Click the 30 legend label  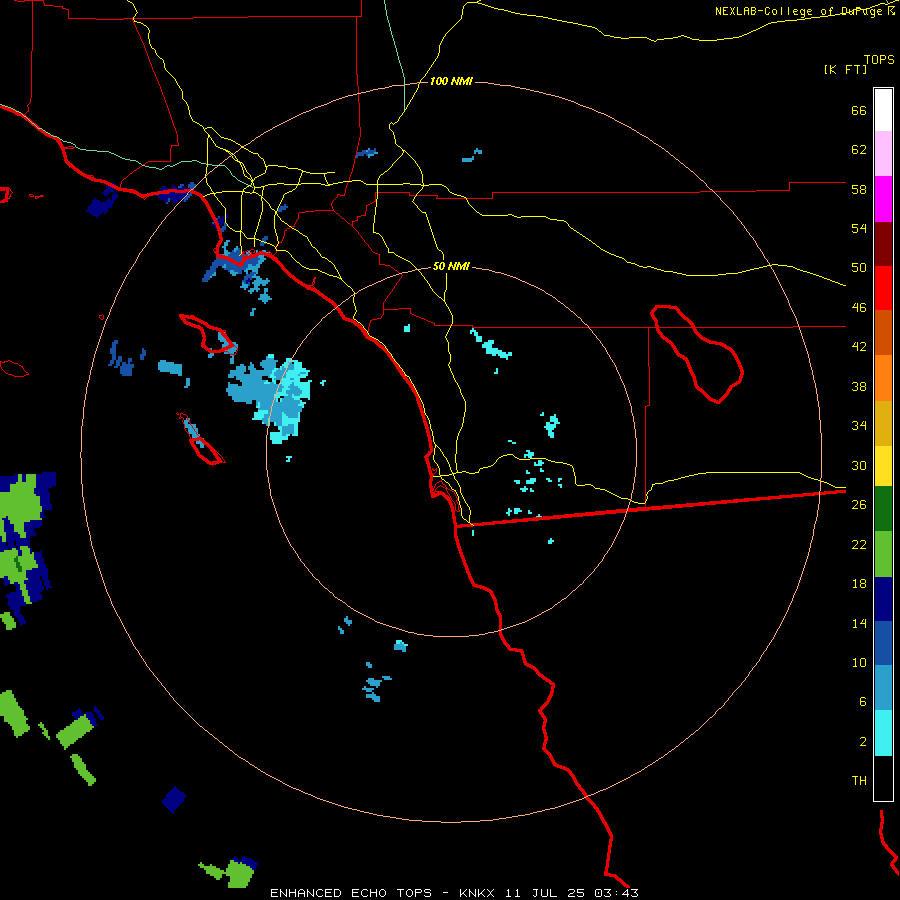[859, 465]
